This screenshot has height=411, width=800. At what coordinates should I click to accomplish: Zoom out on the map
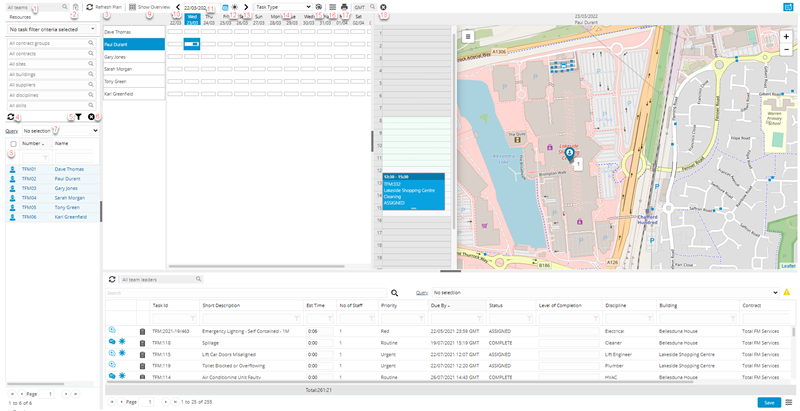coord(787,49)
